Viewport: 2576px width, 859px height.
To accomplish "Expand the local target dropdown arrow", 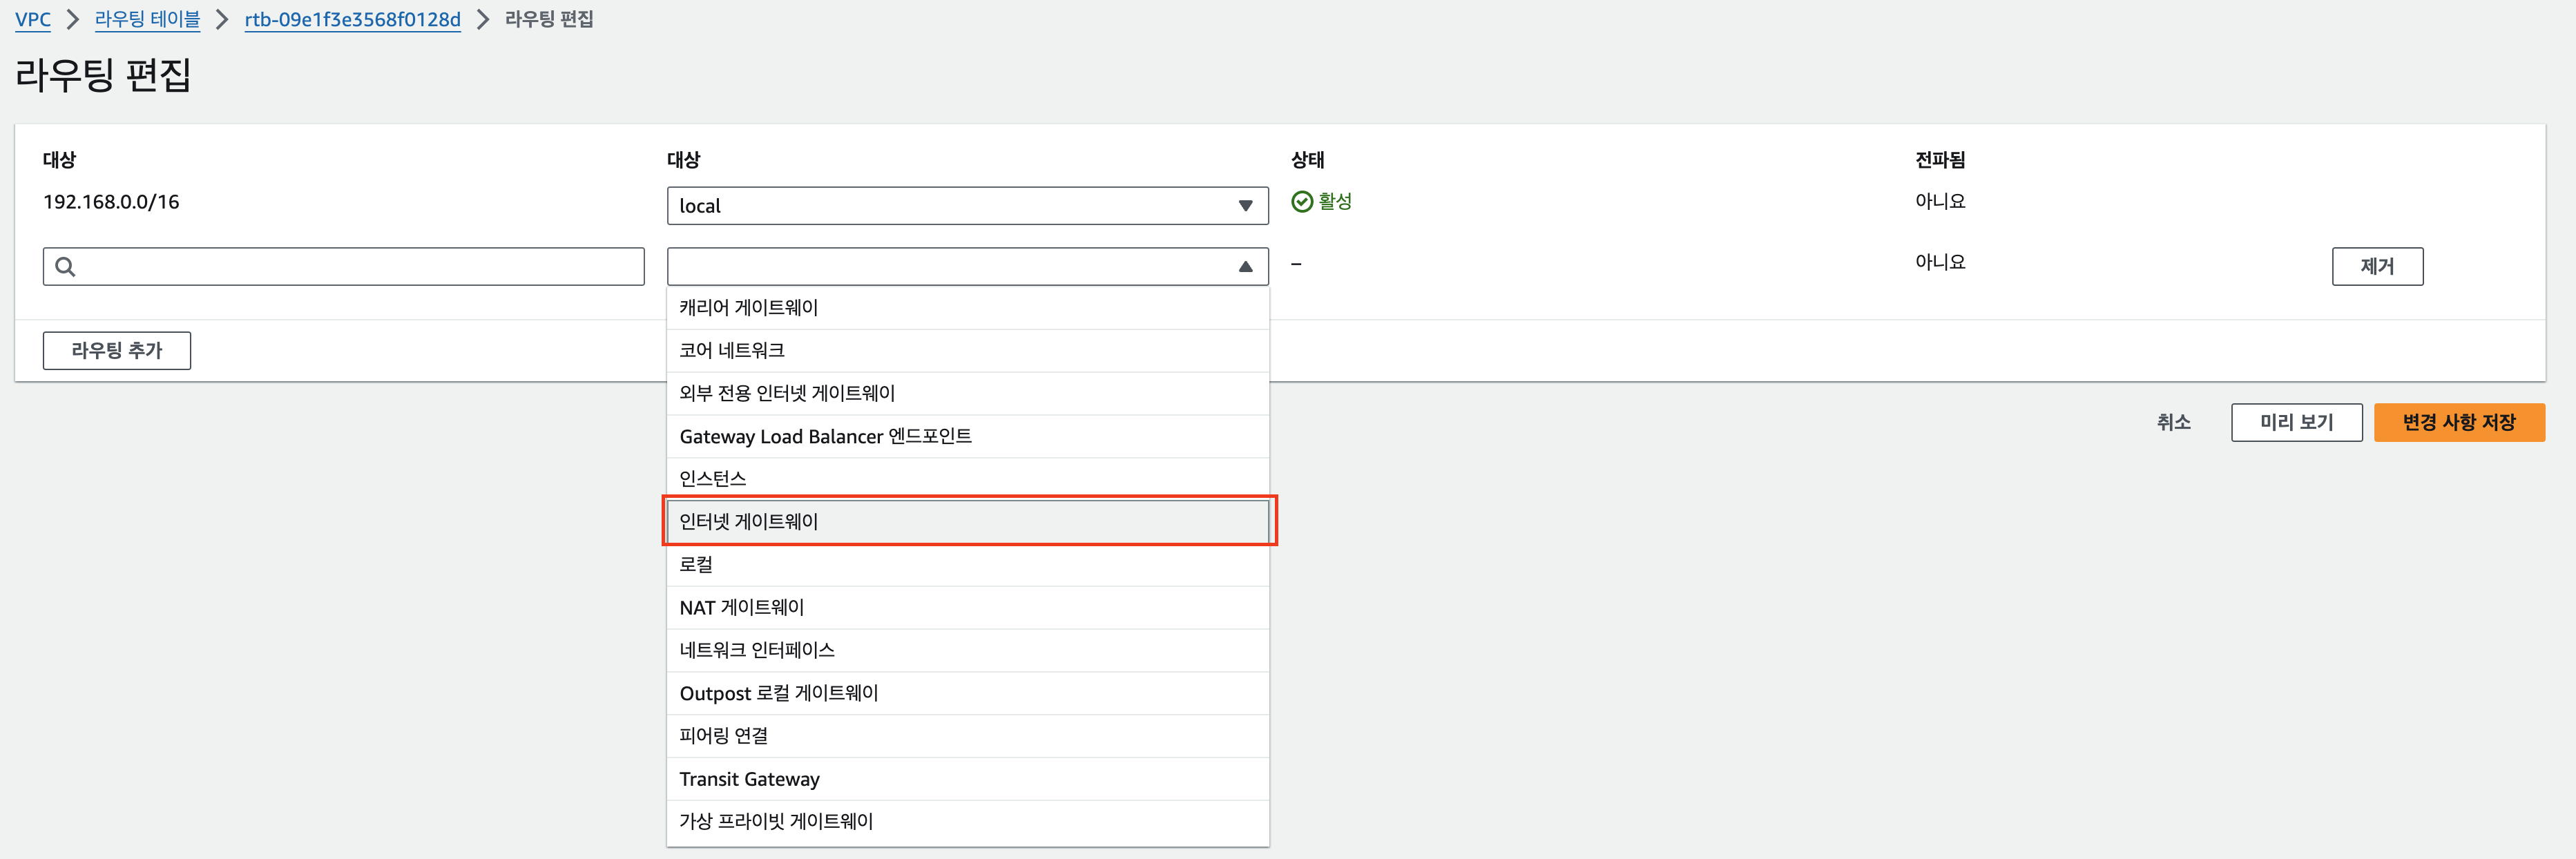I will [x=1245, y=206].
